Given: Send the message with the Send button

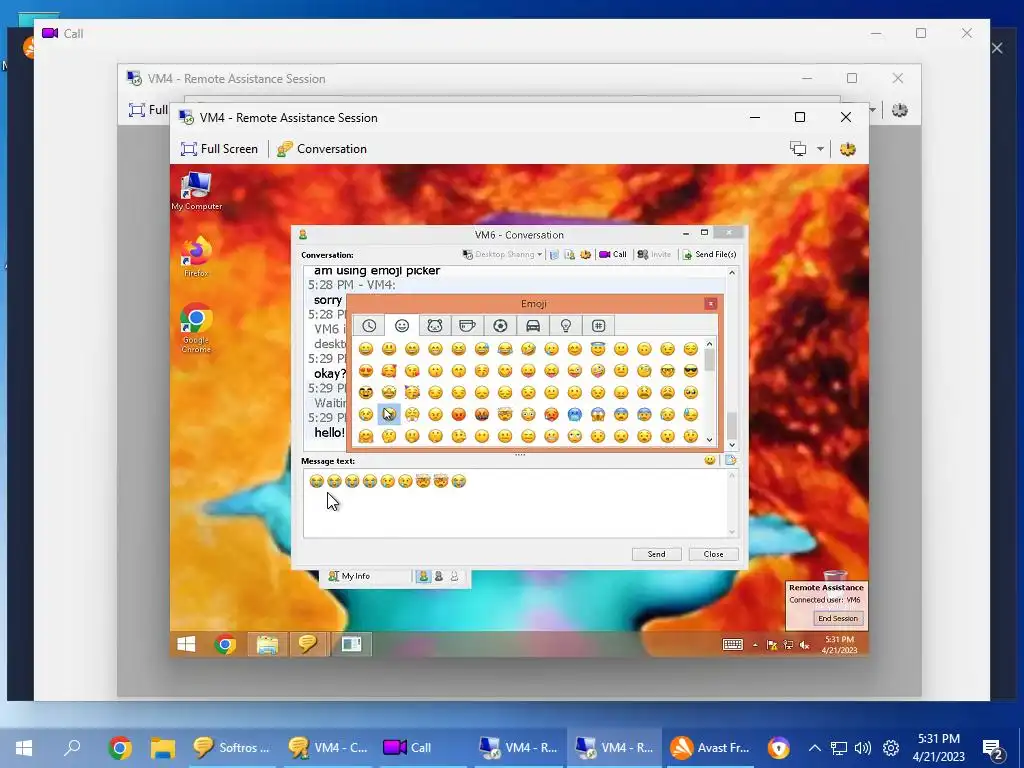Looking at the screenshot, I should tap(656, 554).
